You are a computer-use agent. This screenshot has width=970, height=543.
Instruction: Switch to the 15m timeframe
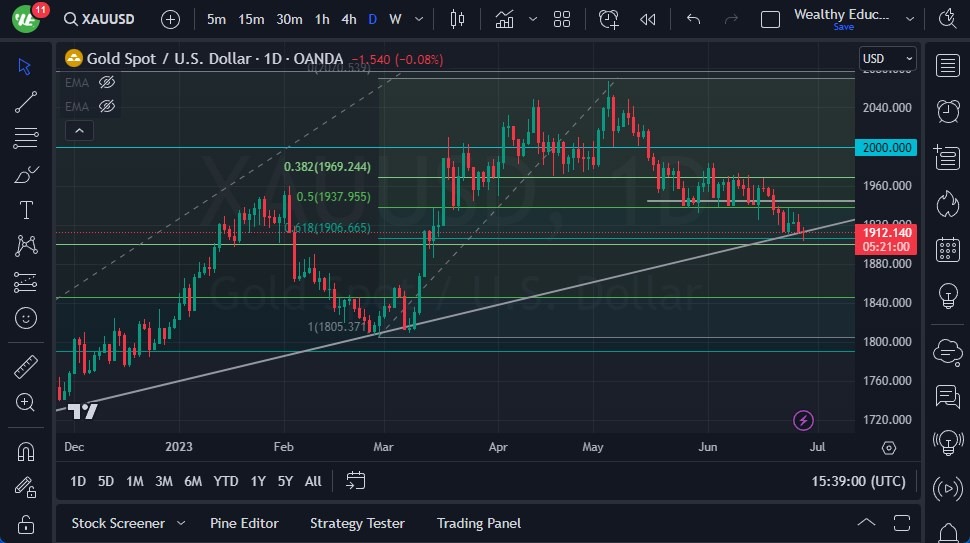[251, 19]
